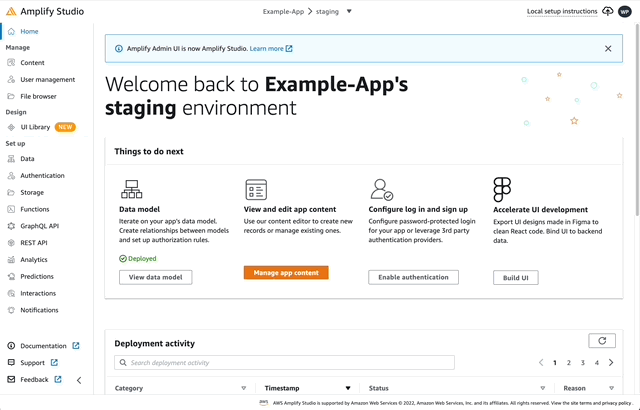The image size is (640, 410).
Task: Click the Authentication icon in sidebar
Action: click(x=11, y=175)
